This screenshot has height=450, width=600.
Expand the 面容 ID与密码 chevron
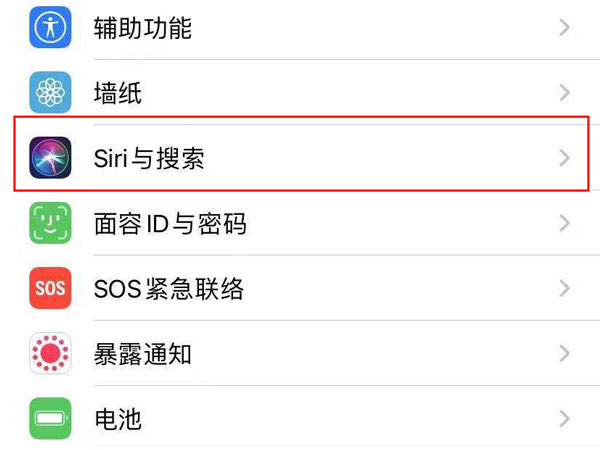tap(565, 223)
